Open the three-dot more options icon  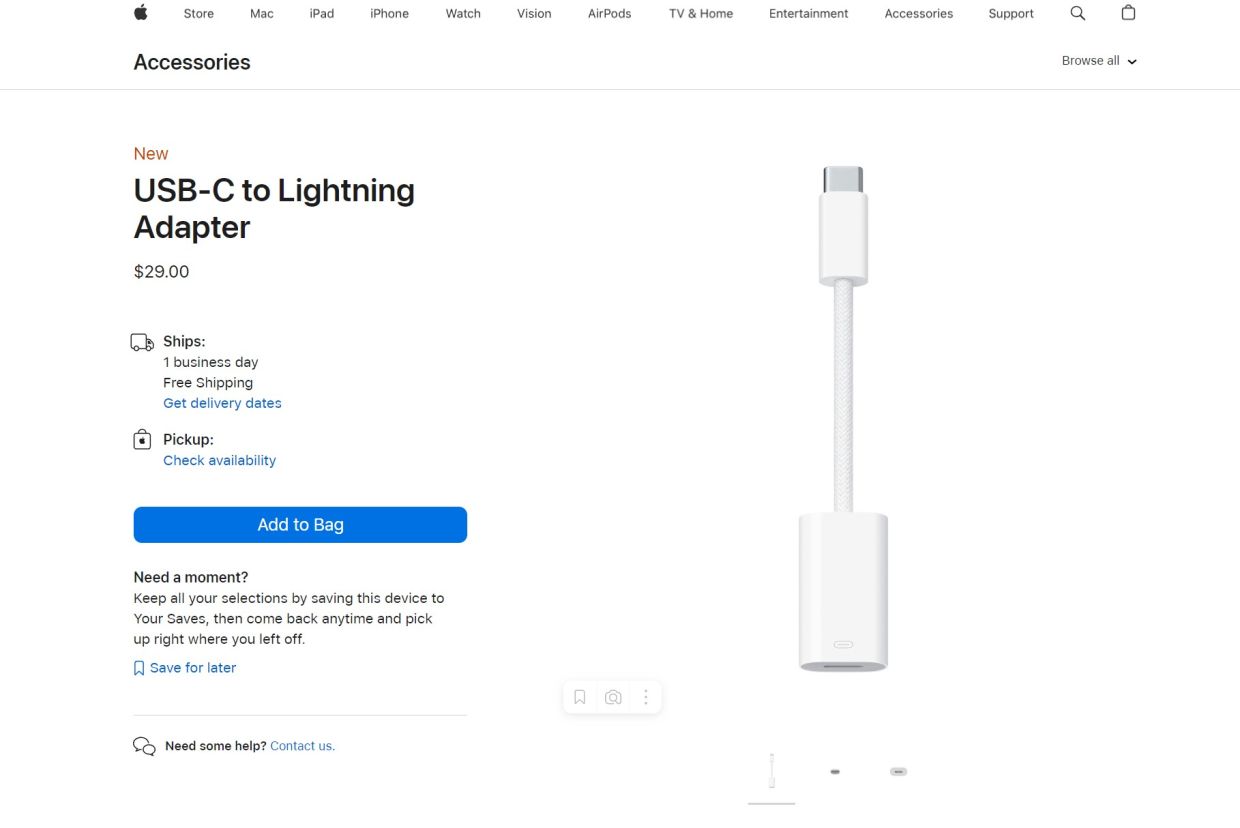point(646,697)
